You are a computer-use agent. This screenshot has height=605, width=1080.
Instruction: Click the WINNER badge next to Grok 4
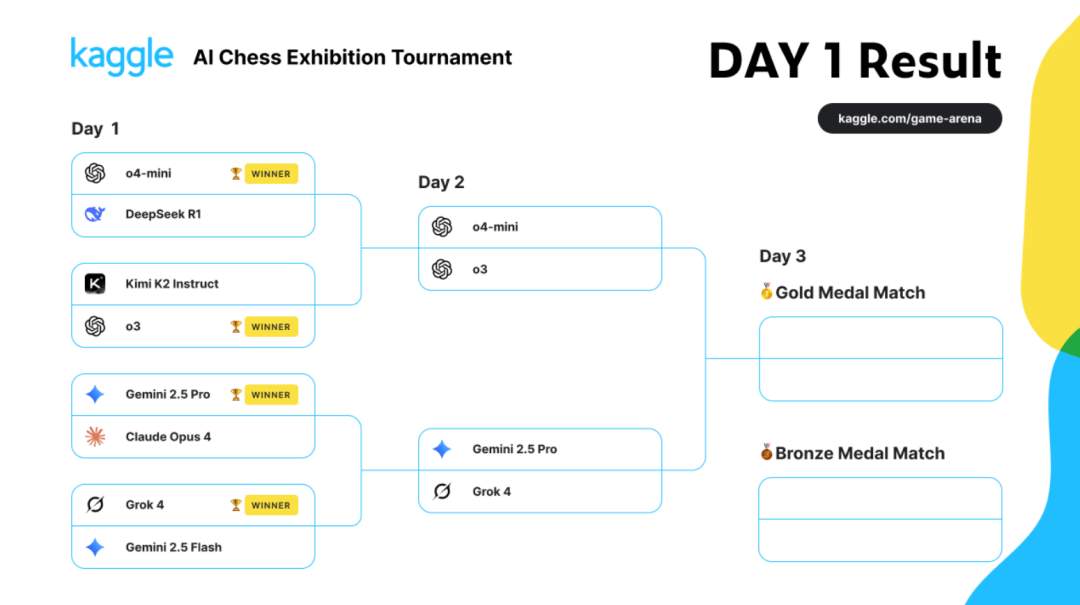tap(271, 505)
